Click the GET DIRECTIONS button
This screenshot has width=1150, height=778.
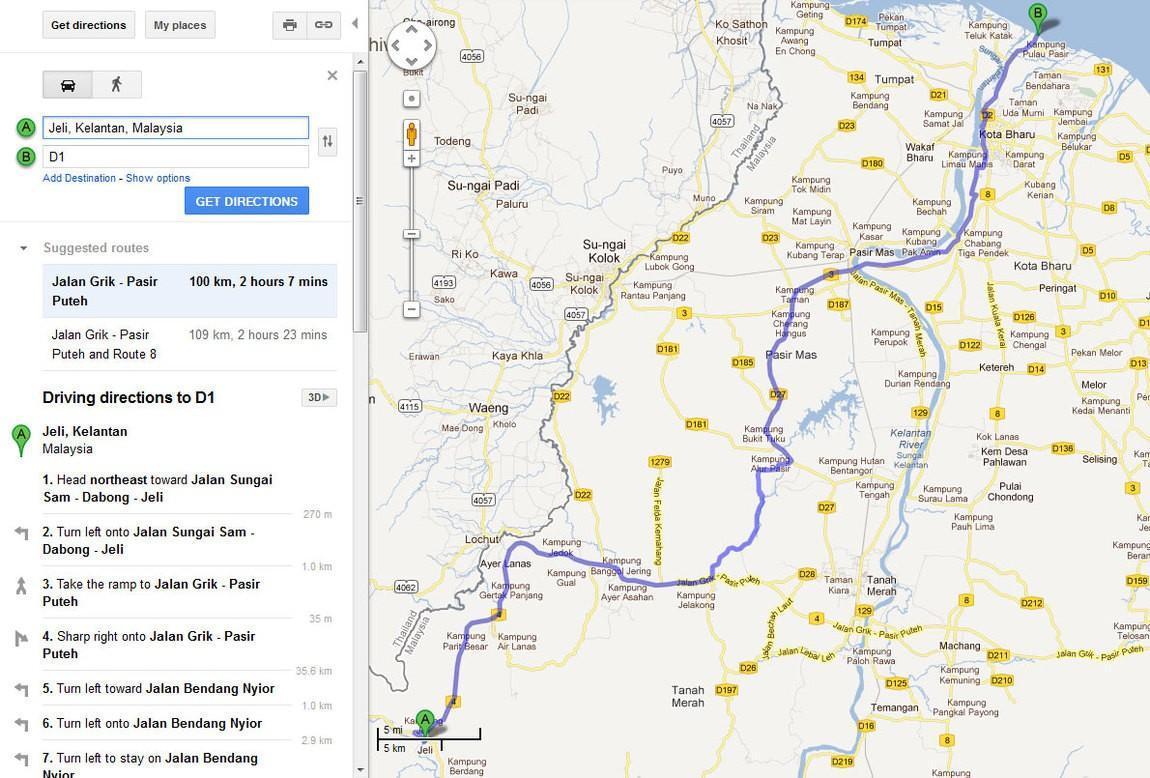click(x=246, y=201)
